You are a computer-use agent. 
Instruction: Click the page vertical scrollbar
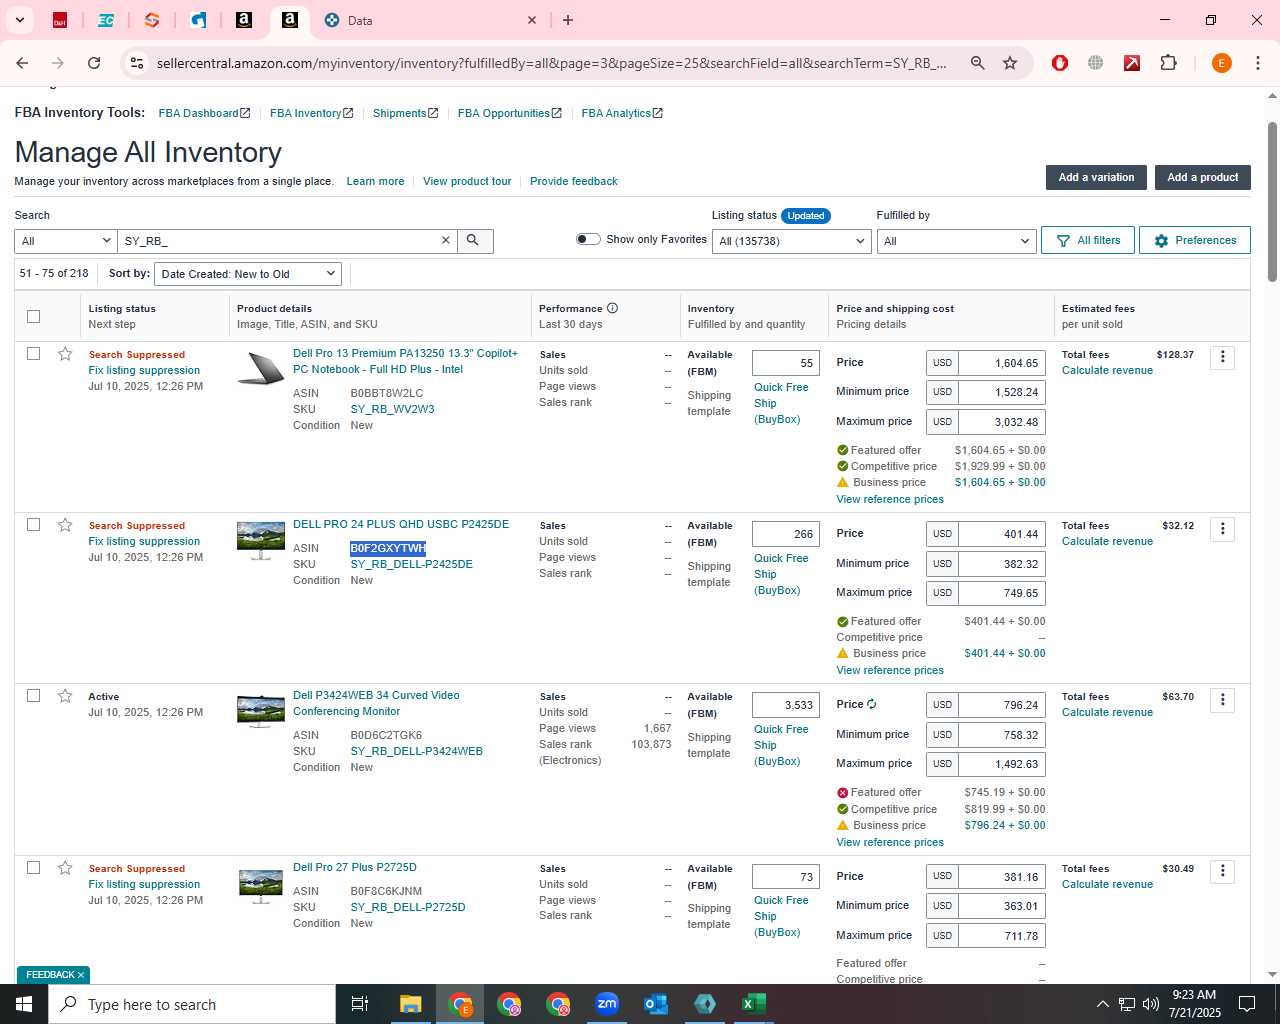point(1272,202)
